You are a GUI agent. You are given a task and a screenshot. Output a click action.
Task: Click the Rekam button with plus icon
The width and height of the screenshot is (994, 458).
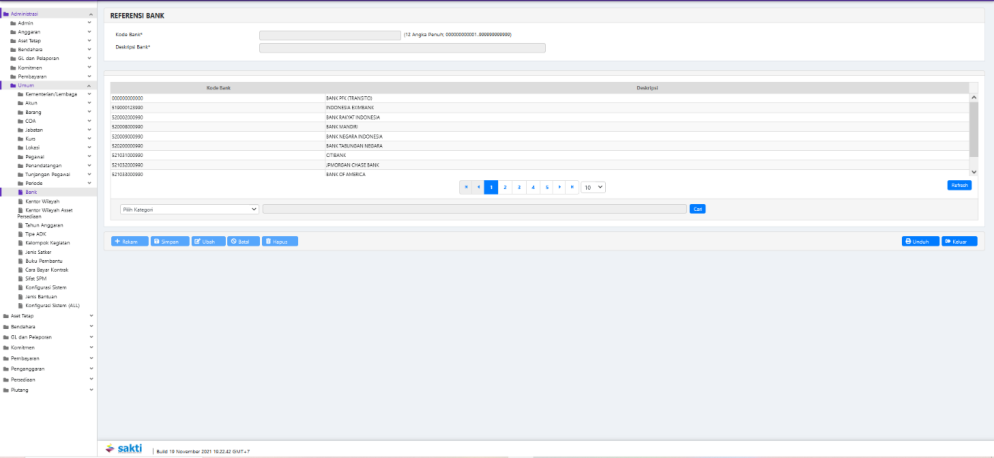coord(127,241)
